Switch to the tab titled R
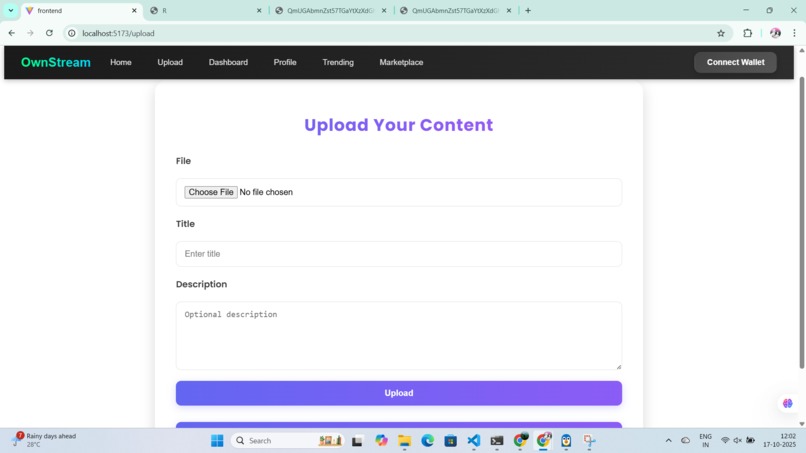 coord(206,11)
